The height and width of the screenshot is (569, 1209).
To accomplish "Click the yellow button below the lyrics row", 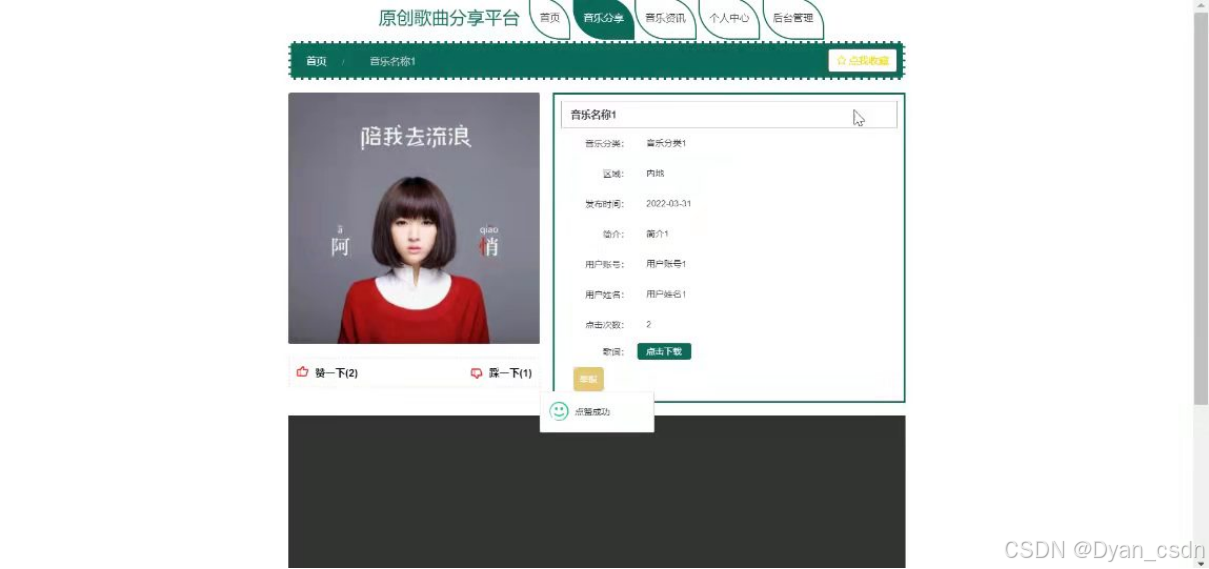I will pos(588,379).
